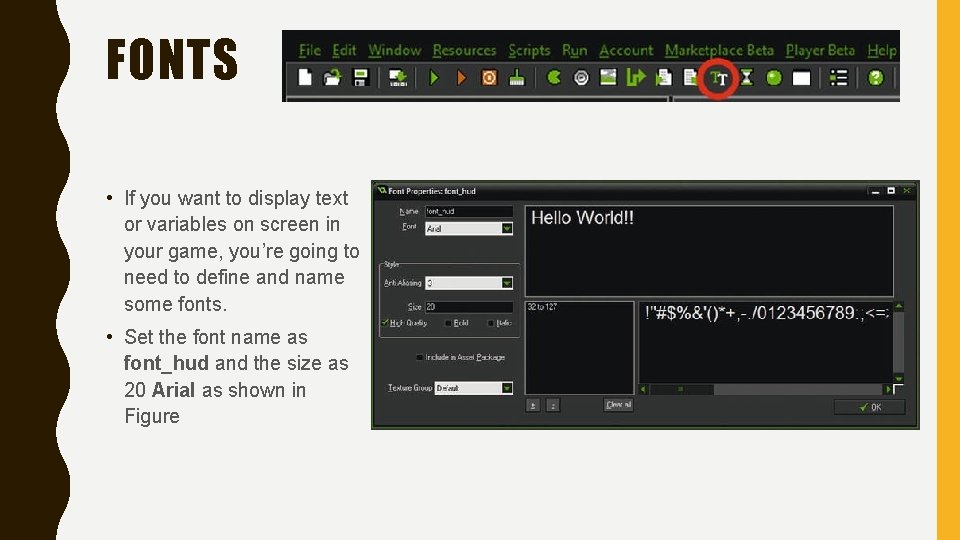The width and height of the screenshot is (960, 540).
Task: Create a sprite with green Pac-Man icon
Action: [553, 78]
